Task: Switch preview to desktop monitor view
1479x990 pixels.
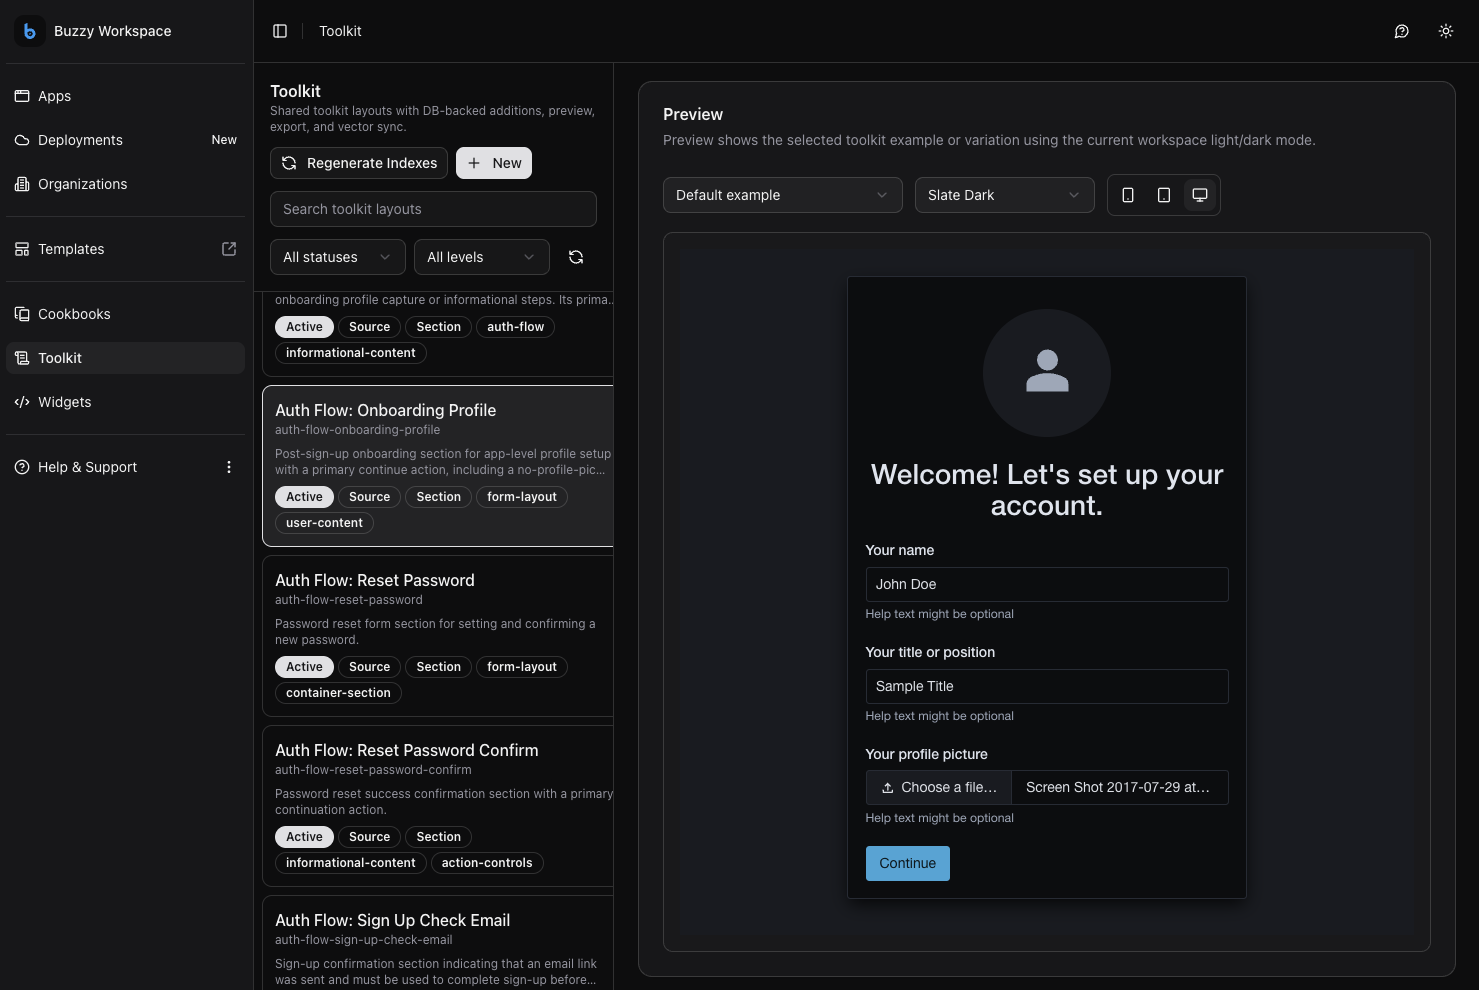Action: click(1200, 195)
